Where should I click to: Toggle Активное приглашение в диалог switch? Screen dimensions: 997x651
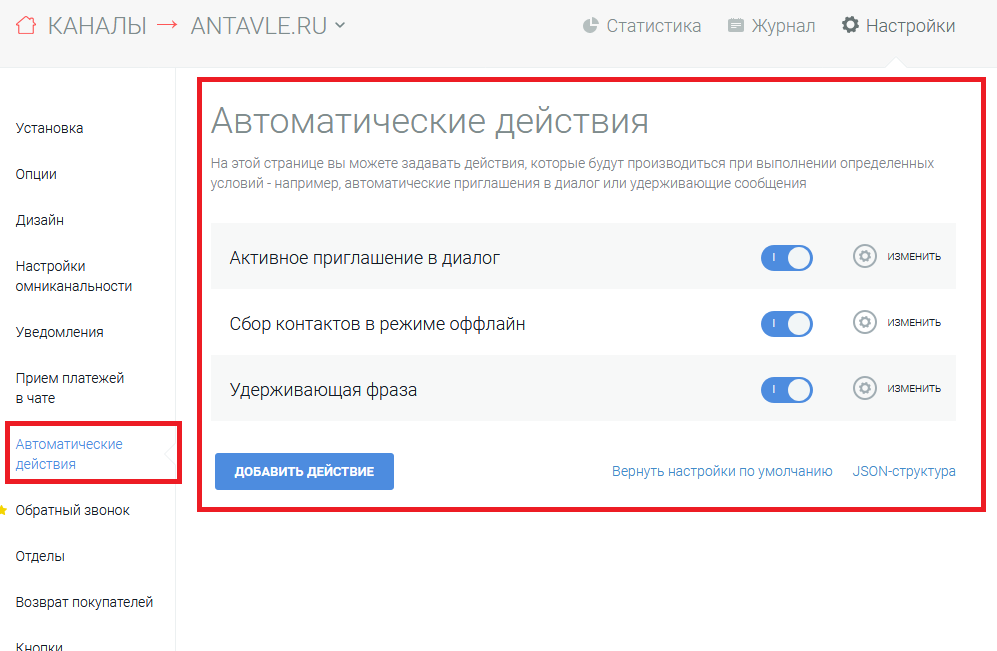(787, 258)
